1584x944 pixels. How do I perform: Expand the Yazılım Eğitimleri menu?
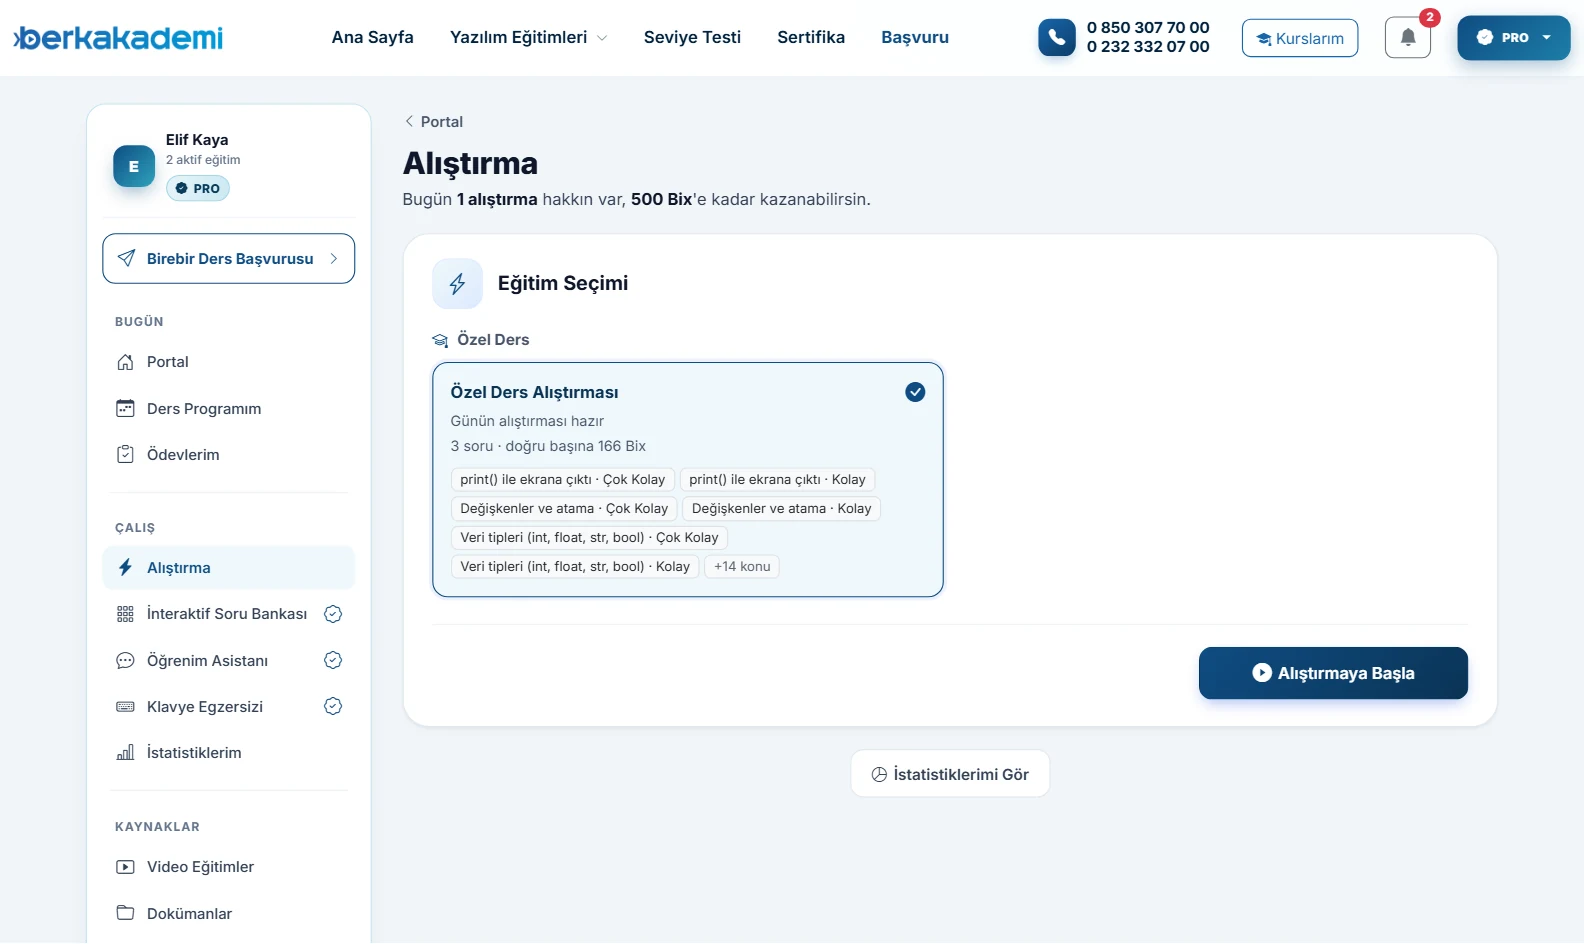(x=528, y=37)
